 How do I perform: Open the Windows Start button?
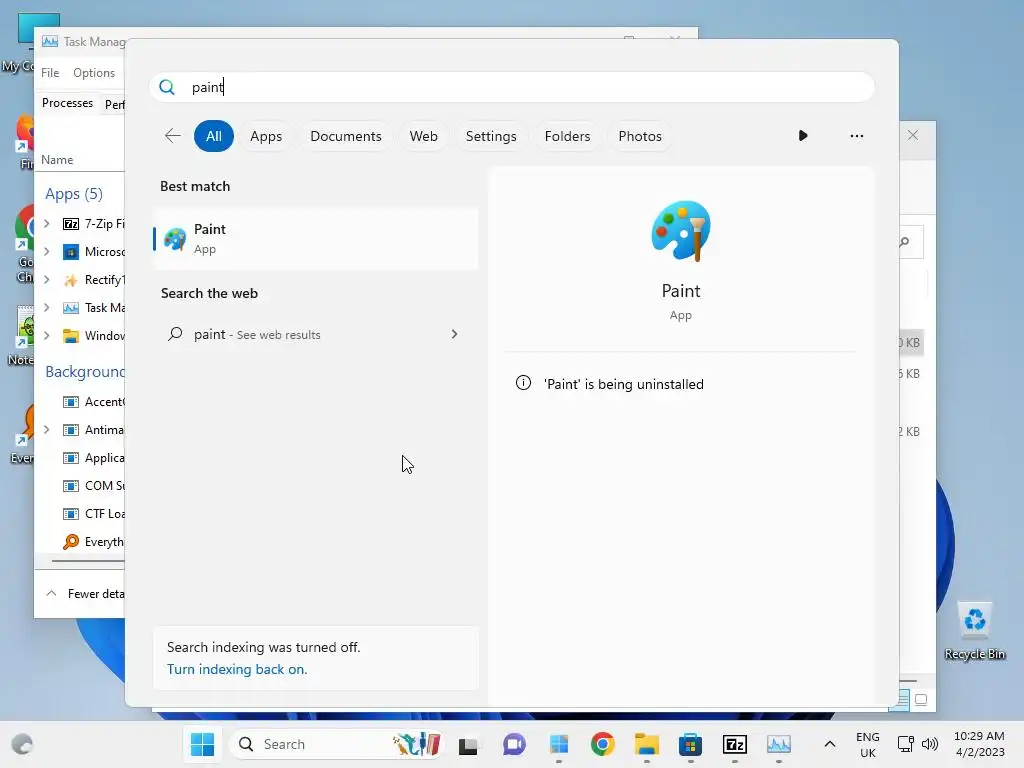tap(202, 744)
